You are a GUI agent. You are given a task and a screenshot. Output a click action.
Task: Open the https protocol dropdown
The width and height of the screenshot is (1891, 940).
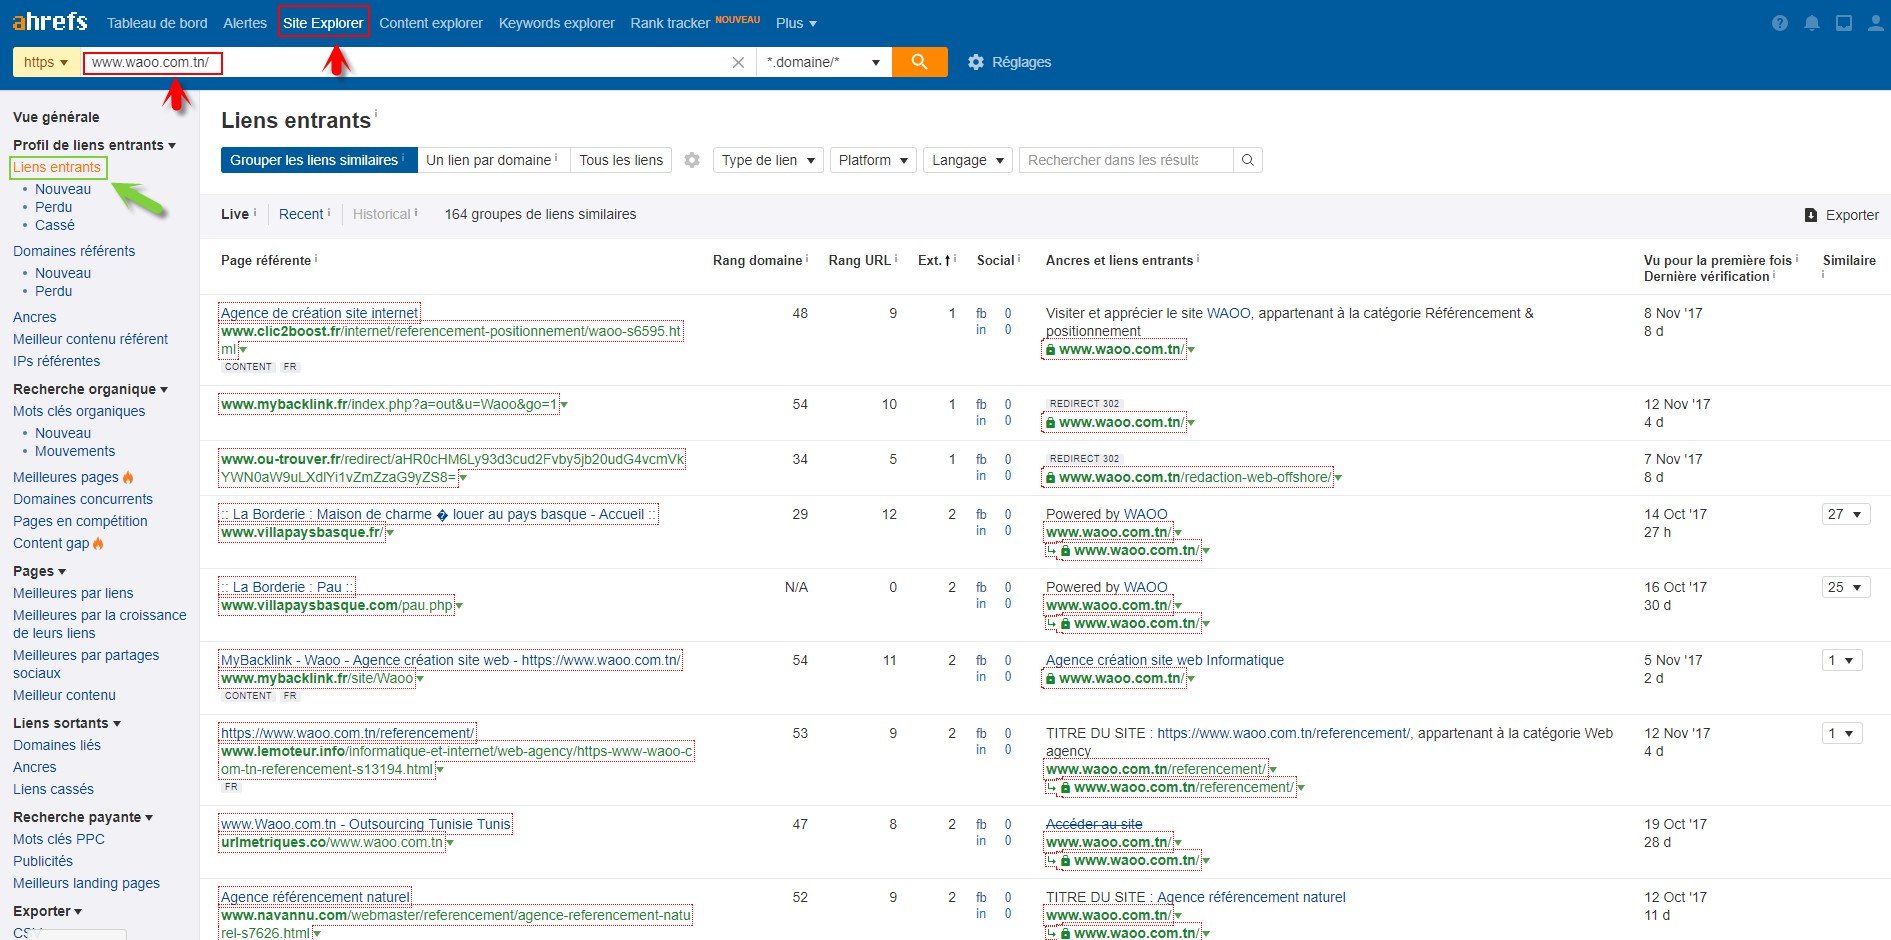click(x=46, y=62)
